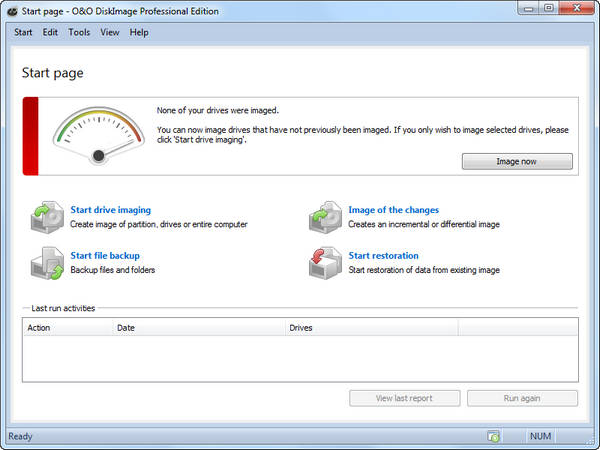Click the Drives column header
The width and height of the screenshot is (600, 450).
pos(370,327)
